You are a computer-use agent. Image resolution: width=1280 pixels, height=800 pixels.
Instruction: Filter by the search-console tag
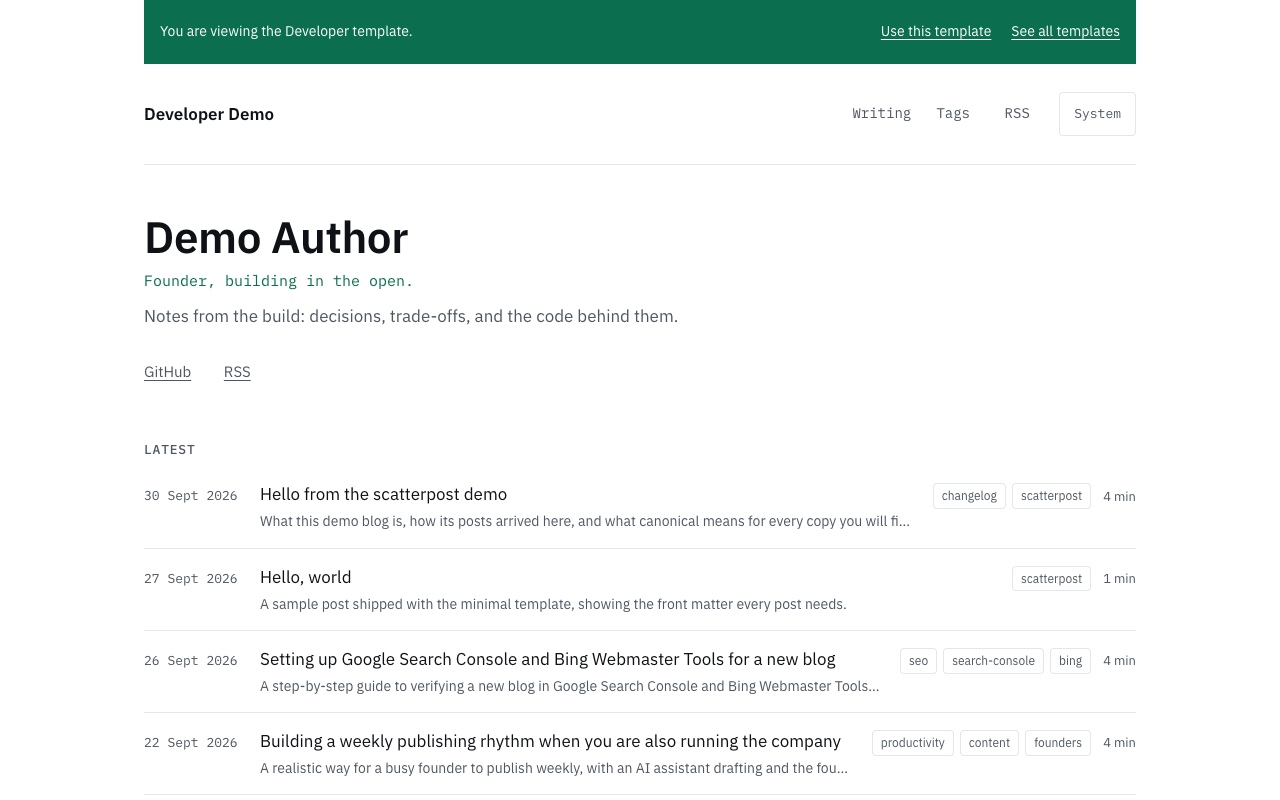click(993, 661)
